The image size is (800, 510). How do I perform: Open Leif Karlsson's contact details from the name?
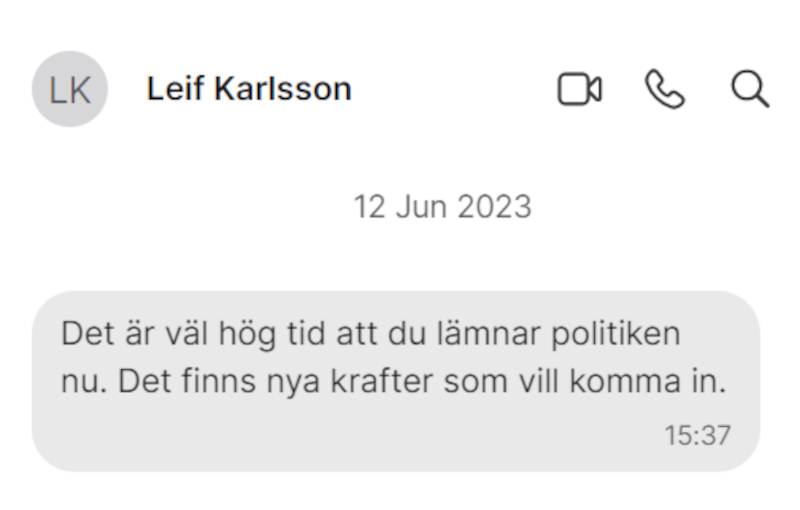coord(249,89)
